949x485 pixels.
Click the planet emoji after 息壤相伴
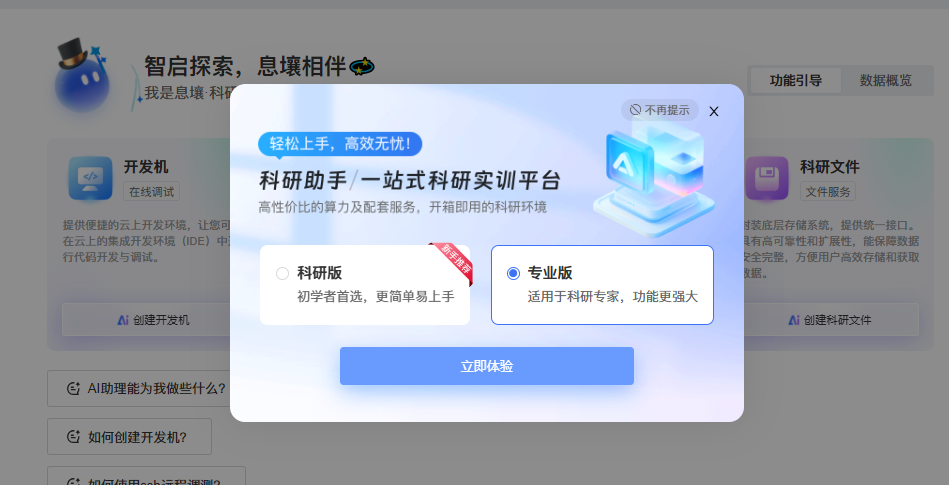click(362, 67)
